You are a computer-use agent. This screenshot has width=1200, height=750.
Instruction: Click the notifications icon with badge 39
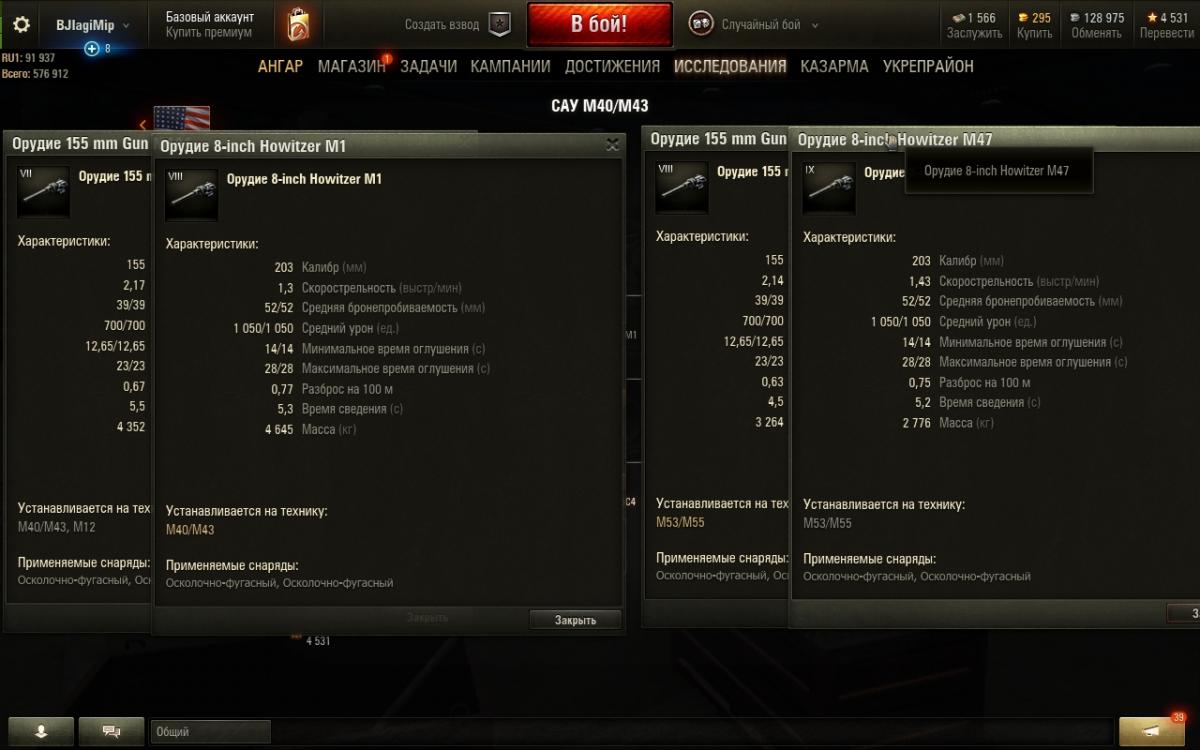point(1152,731)
